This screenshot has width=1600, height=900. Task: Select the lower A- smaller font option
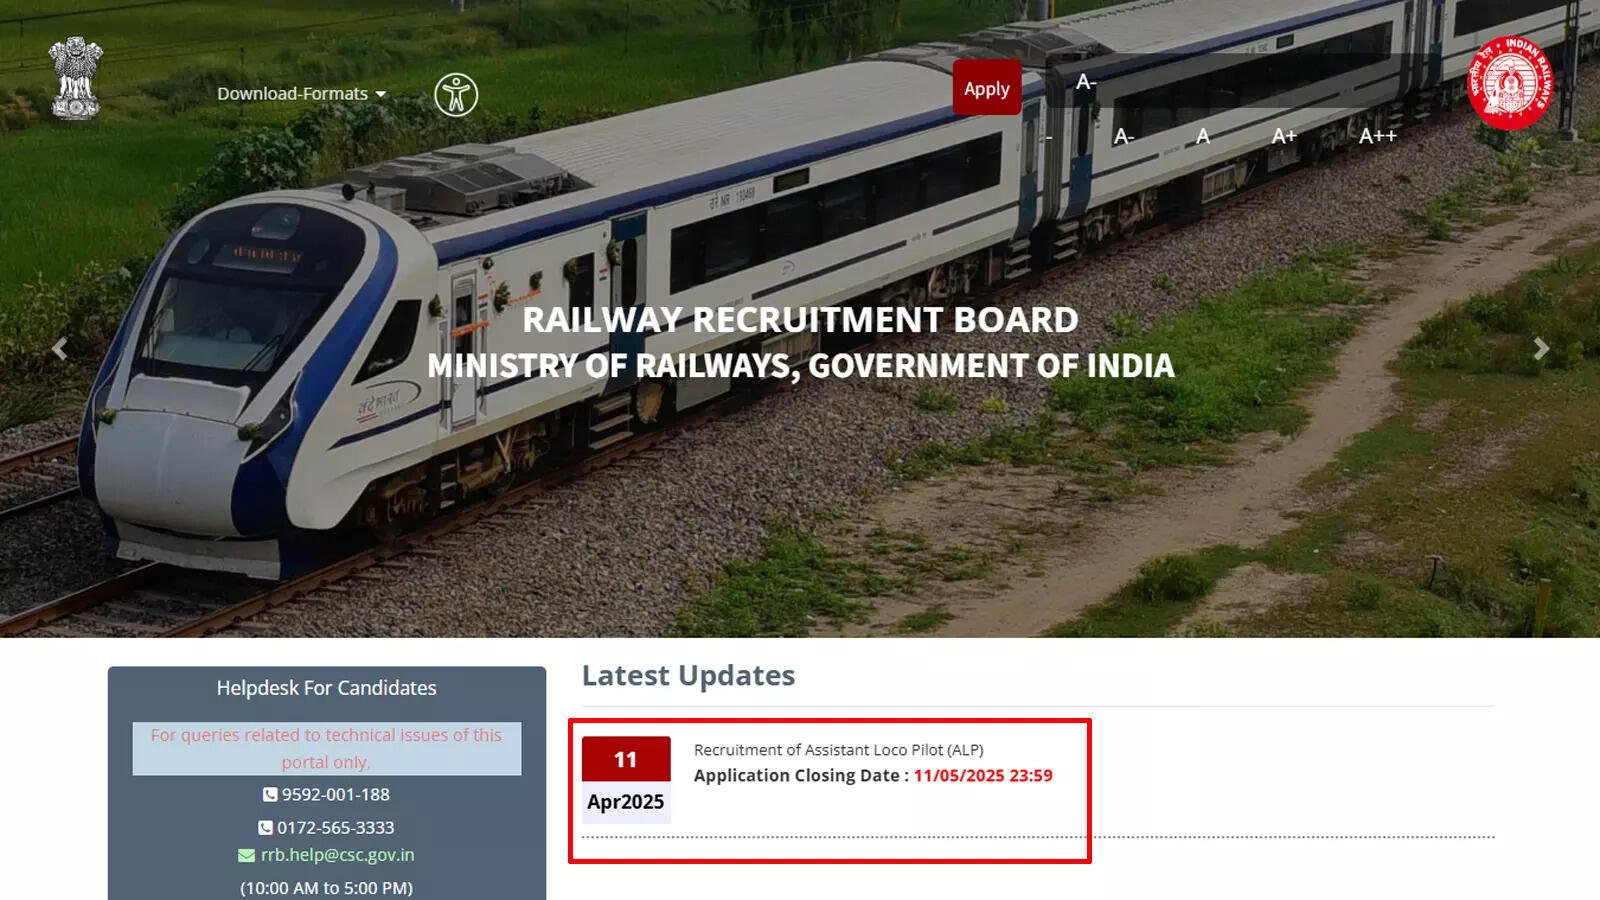click(x=1124, y=136)
